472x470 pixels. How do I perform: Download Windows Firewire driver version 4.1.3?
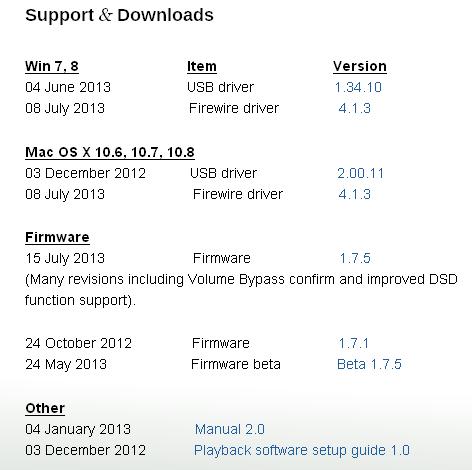pos(354,108)
